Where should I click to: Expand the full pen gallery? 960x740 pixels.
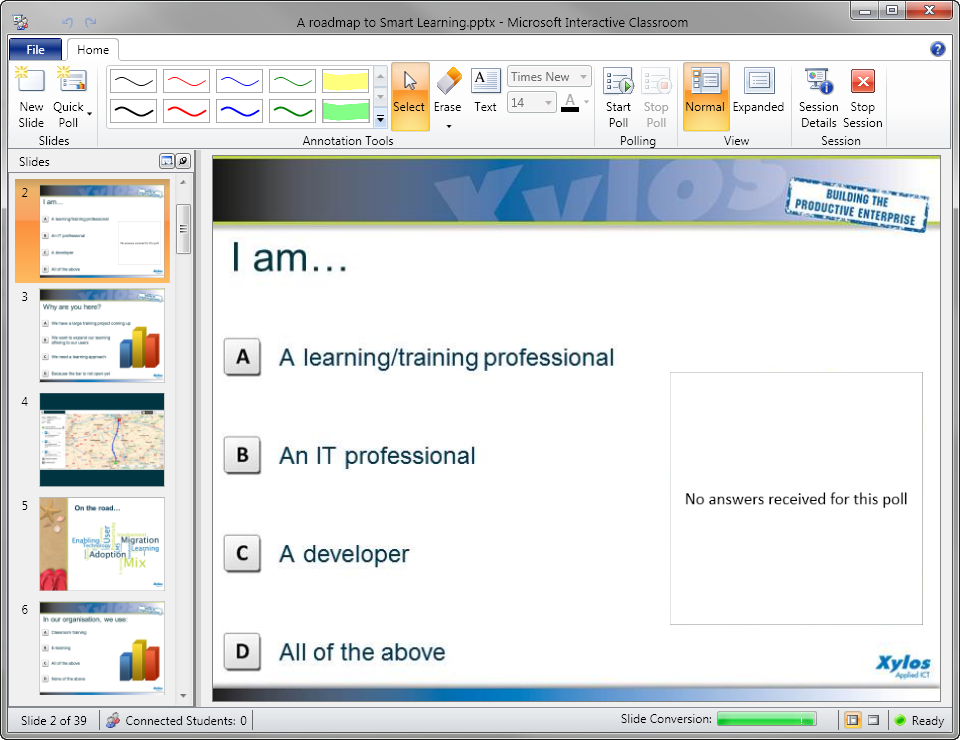(x=380, y=119)
